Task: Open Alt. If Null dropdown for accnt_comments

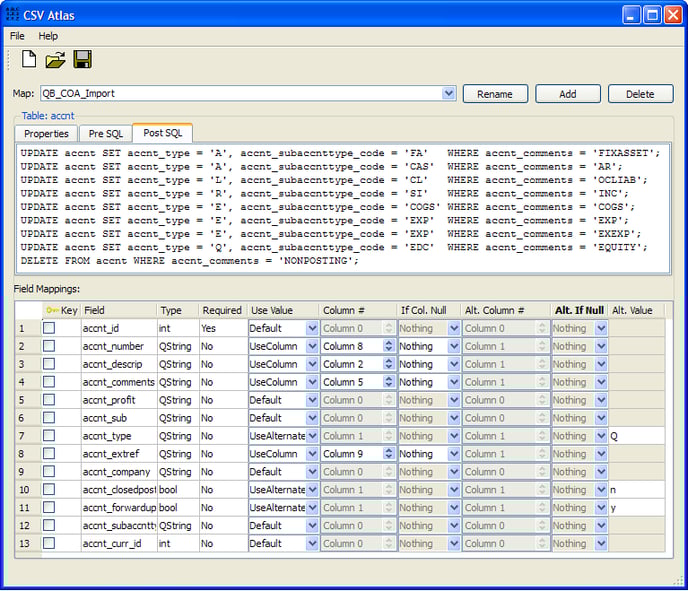Action: click(601, 382)
